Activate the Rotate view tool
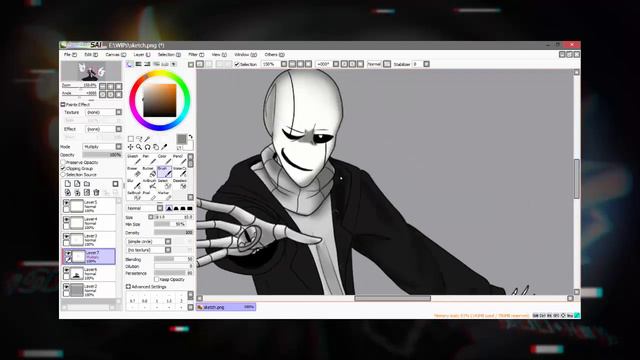The image size is (640, 360). point(147,147)
